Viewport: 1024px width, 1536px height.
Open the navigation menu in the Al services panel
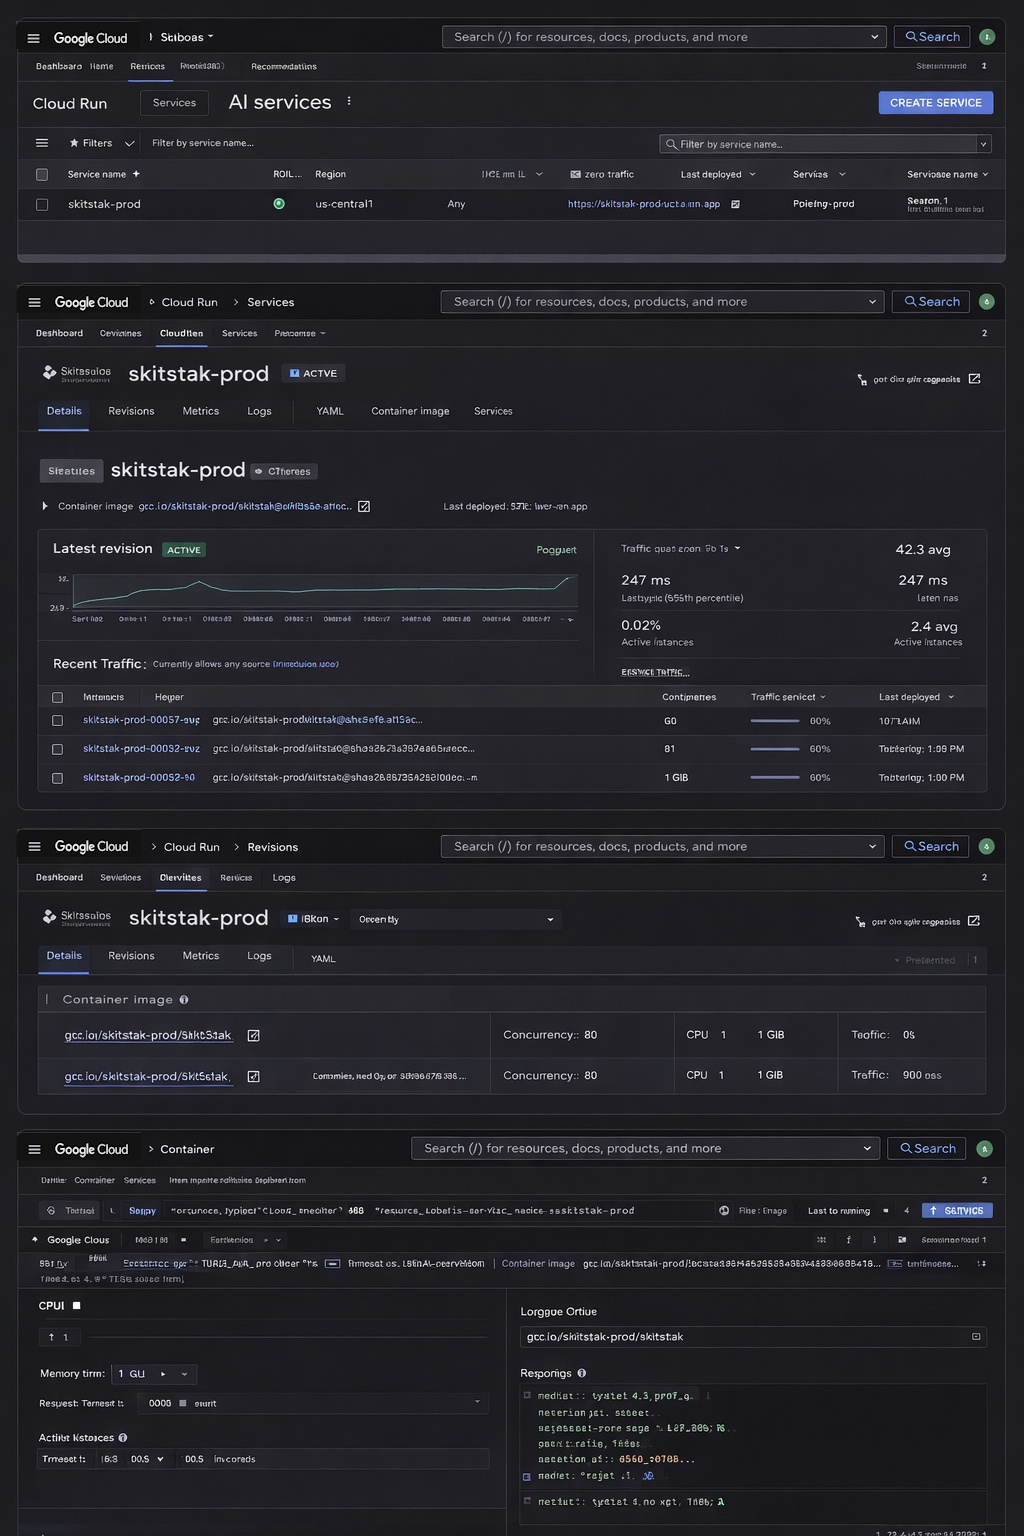[33, 38]
